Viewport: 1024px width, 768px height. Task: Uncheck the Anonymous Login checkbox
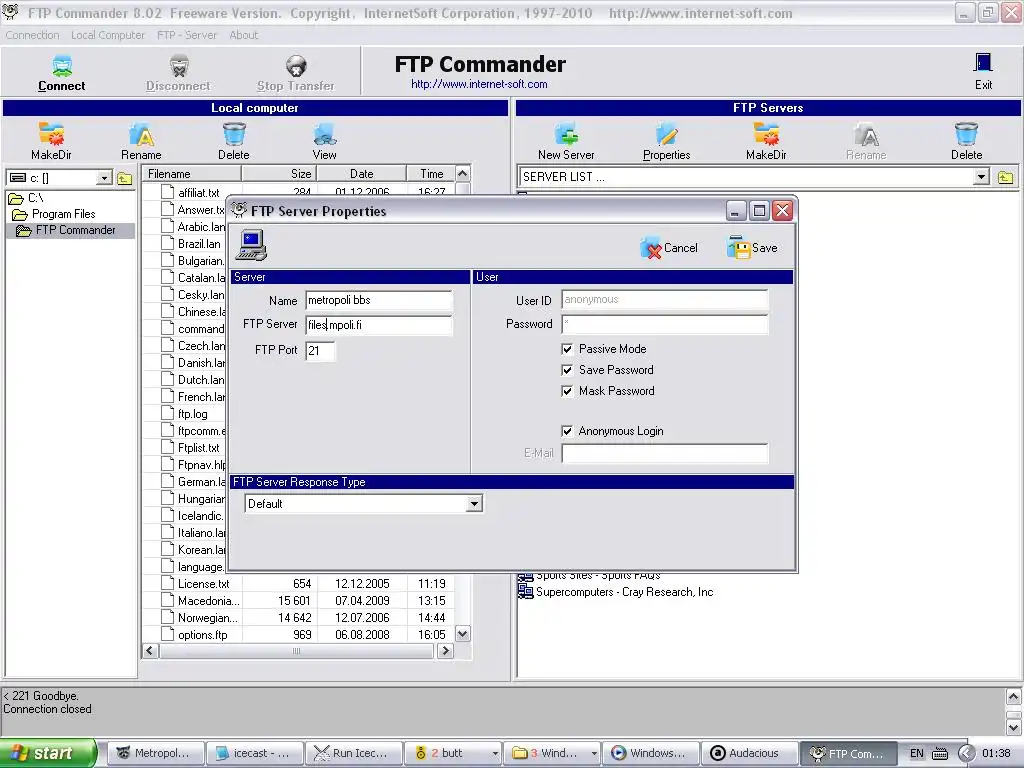click(567, 431)
